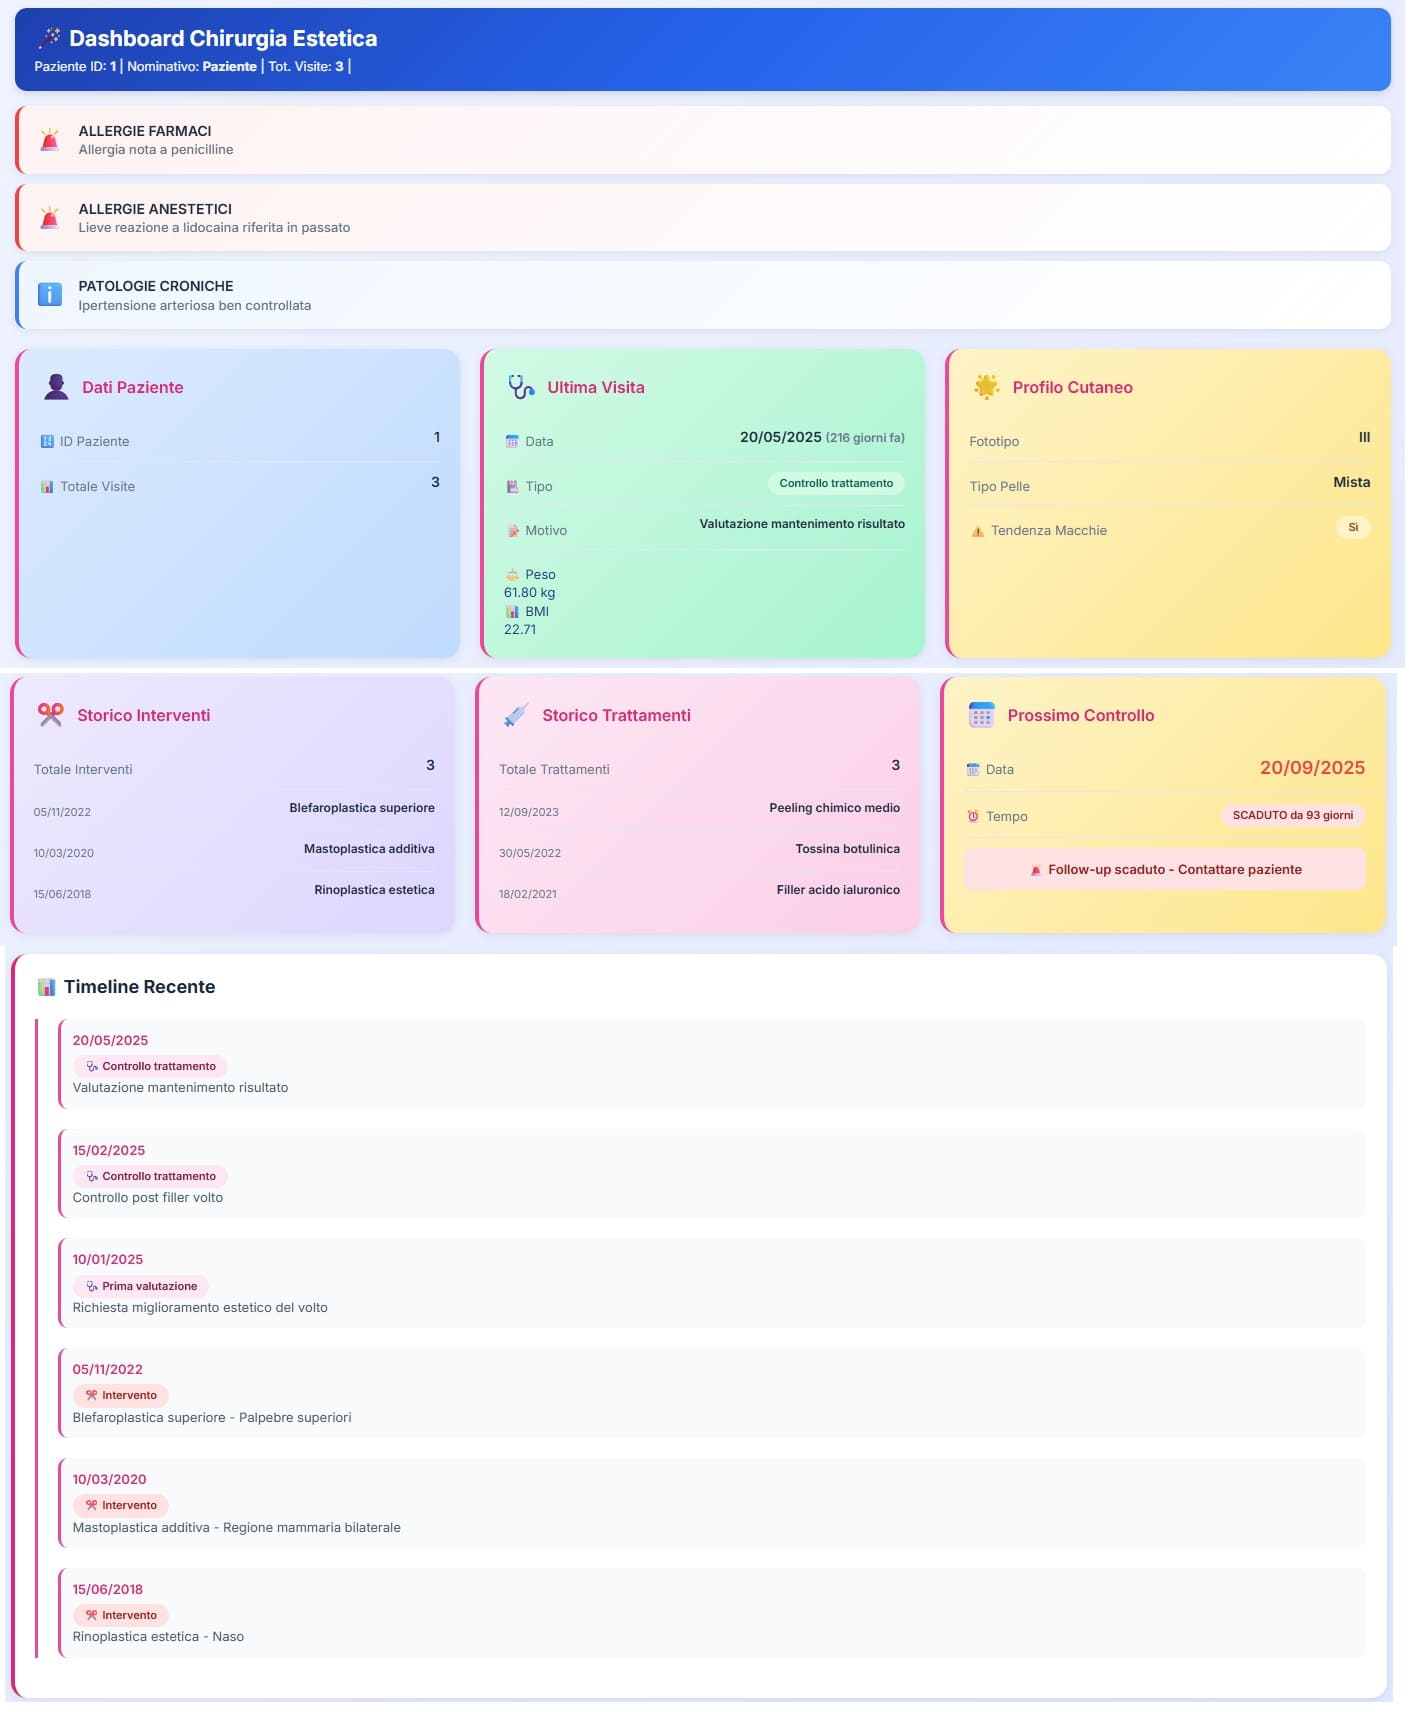Click the siren icon for Allergie Anestetici
Screen dimensions: 1409x1712
coord(49,217)
